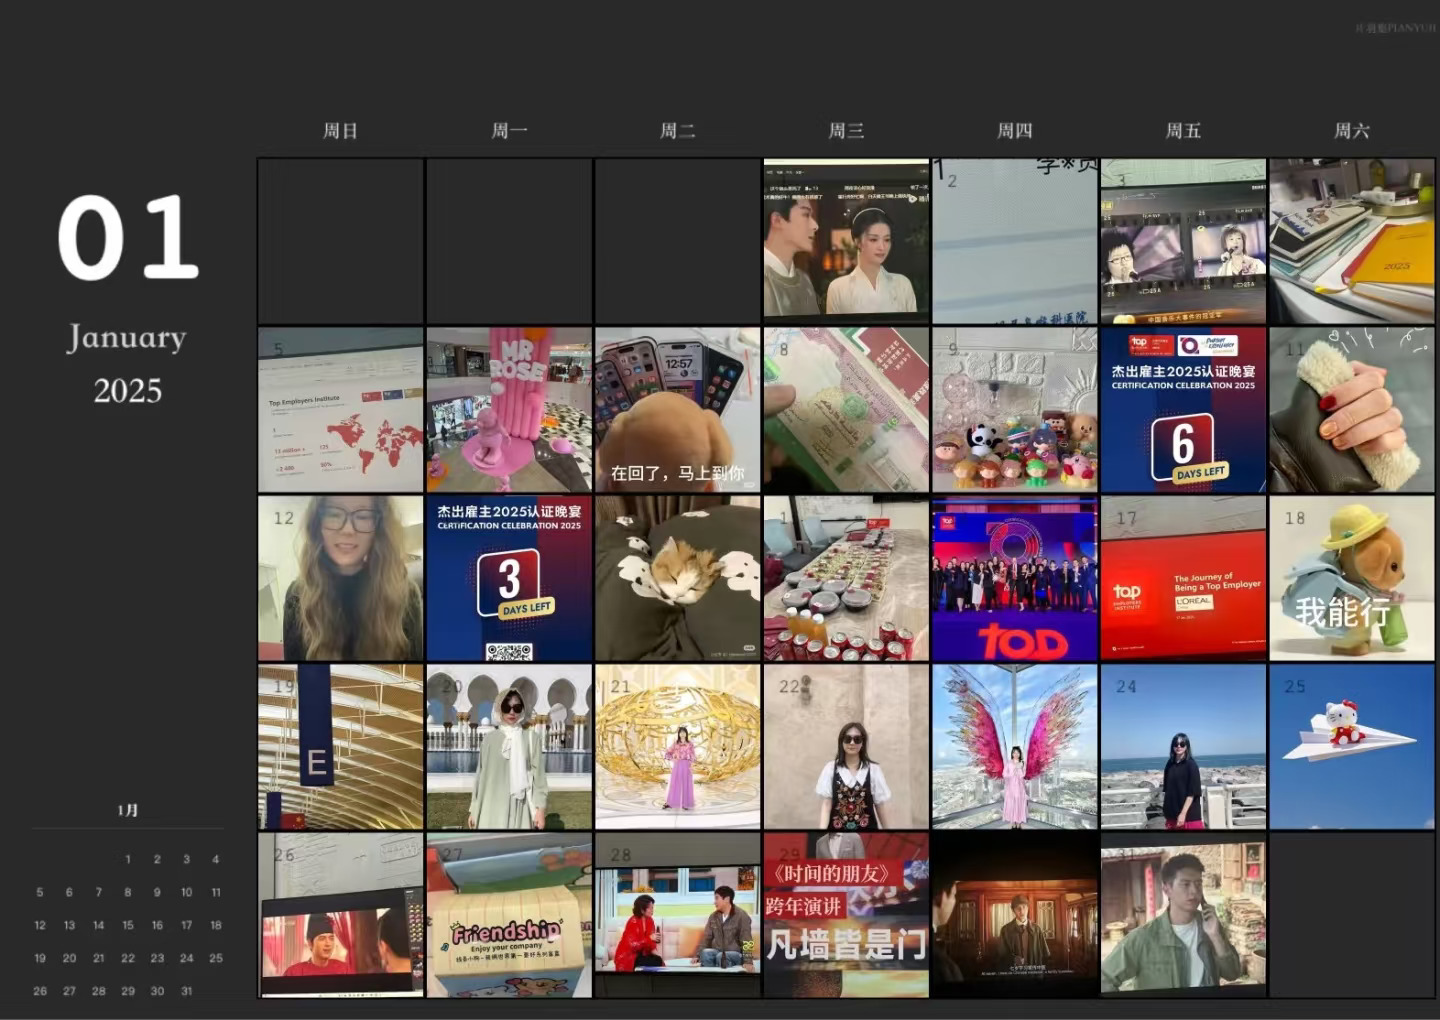Click the 周三 weekday header
Viewport: 1440px width, 1020px height.
tap(846, 131)
